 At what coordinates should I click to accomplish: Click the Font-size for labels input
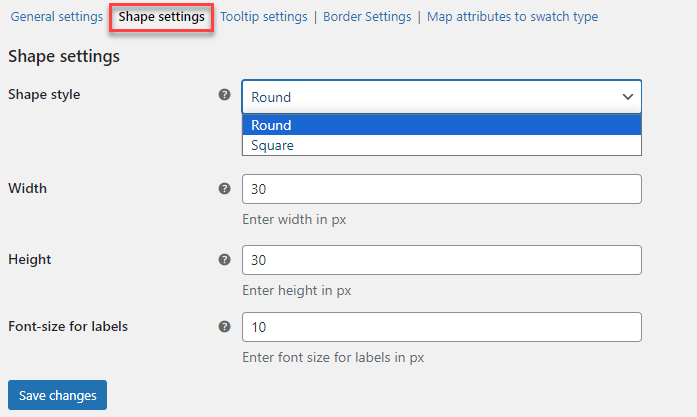pos(441,327)
